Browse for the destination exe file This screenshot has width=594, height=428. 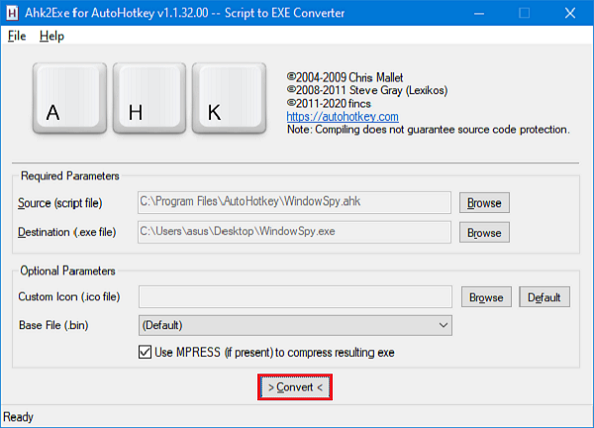point(484,233)
